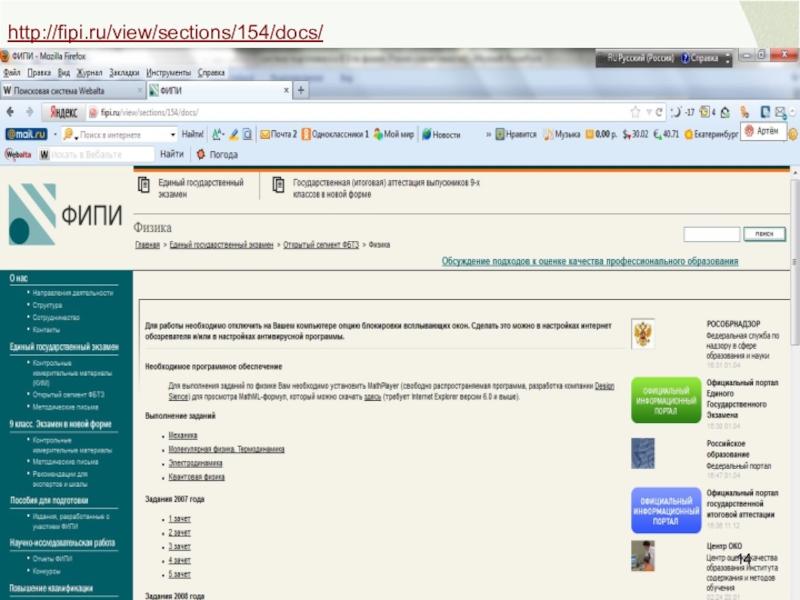Click the site поиск button
This screenshot has width=800, height=600.
click(764, 234)
